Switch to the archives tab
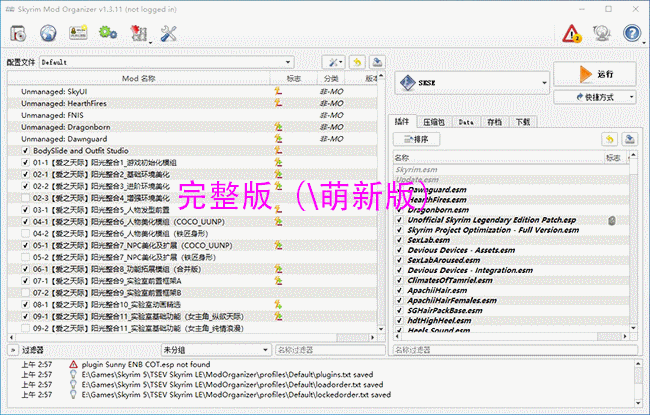 pyautogui.click(x=434, y=122)
